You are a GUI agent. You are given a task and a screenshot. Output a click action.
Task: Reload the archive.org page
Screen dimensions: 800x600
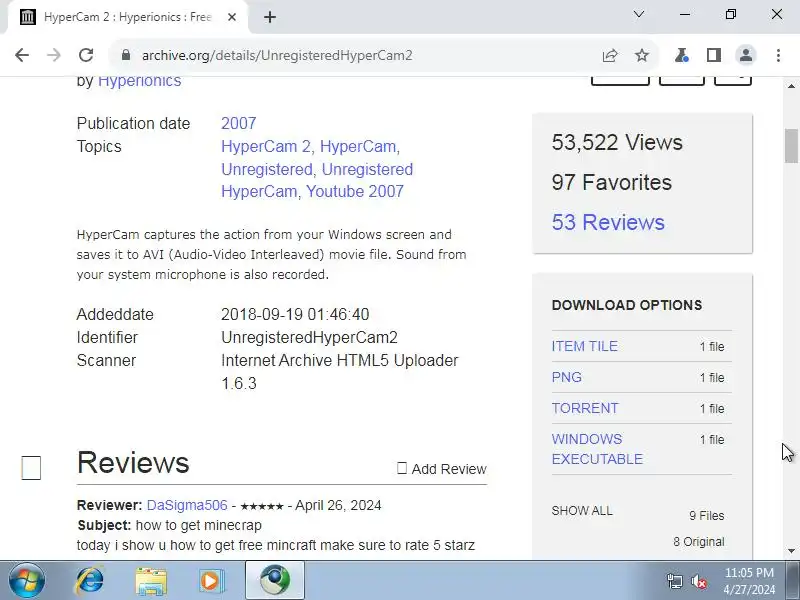click(86, 55)
